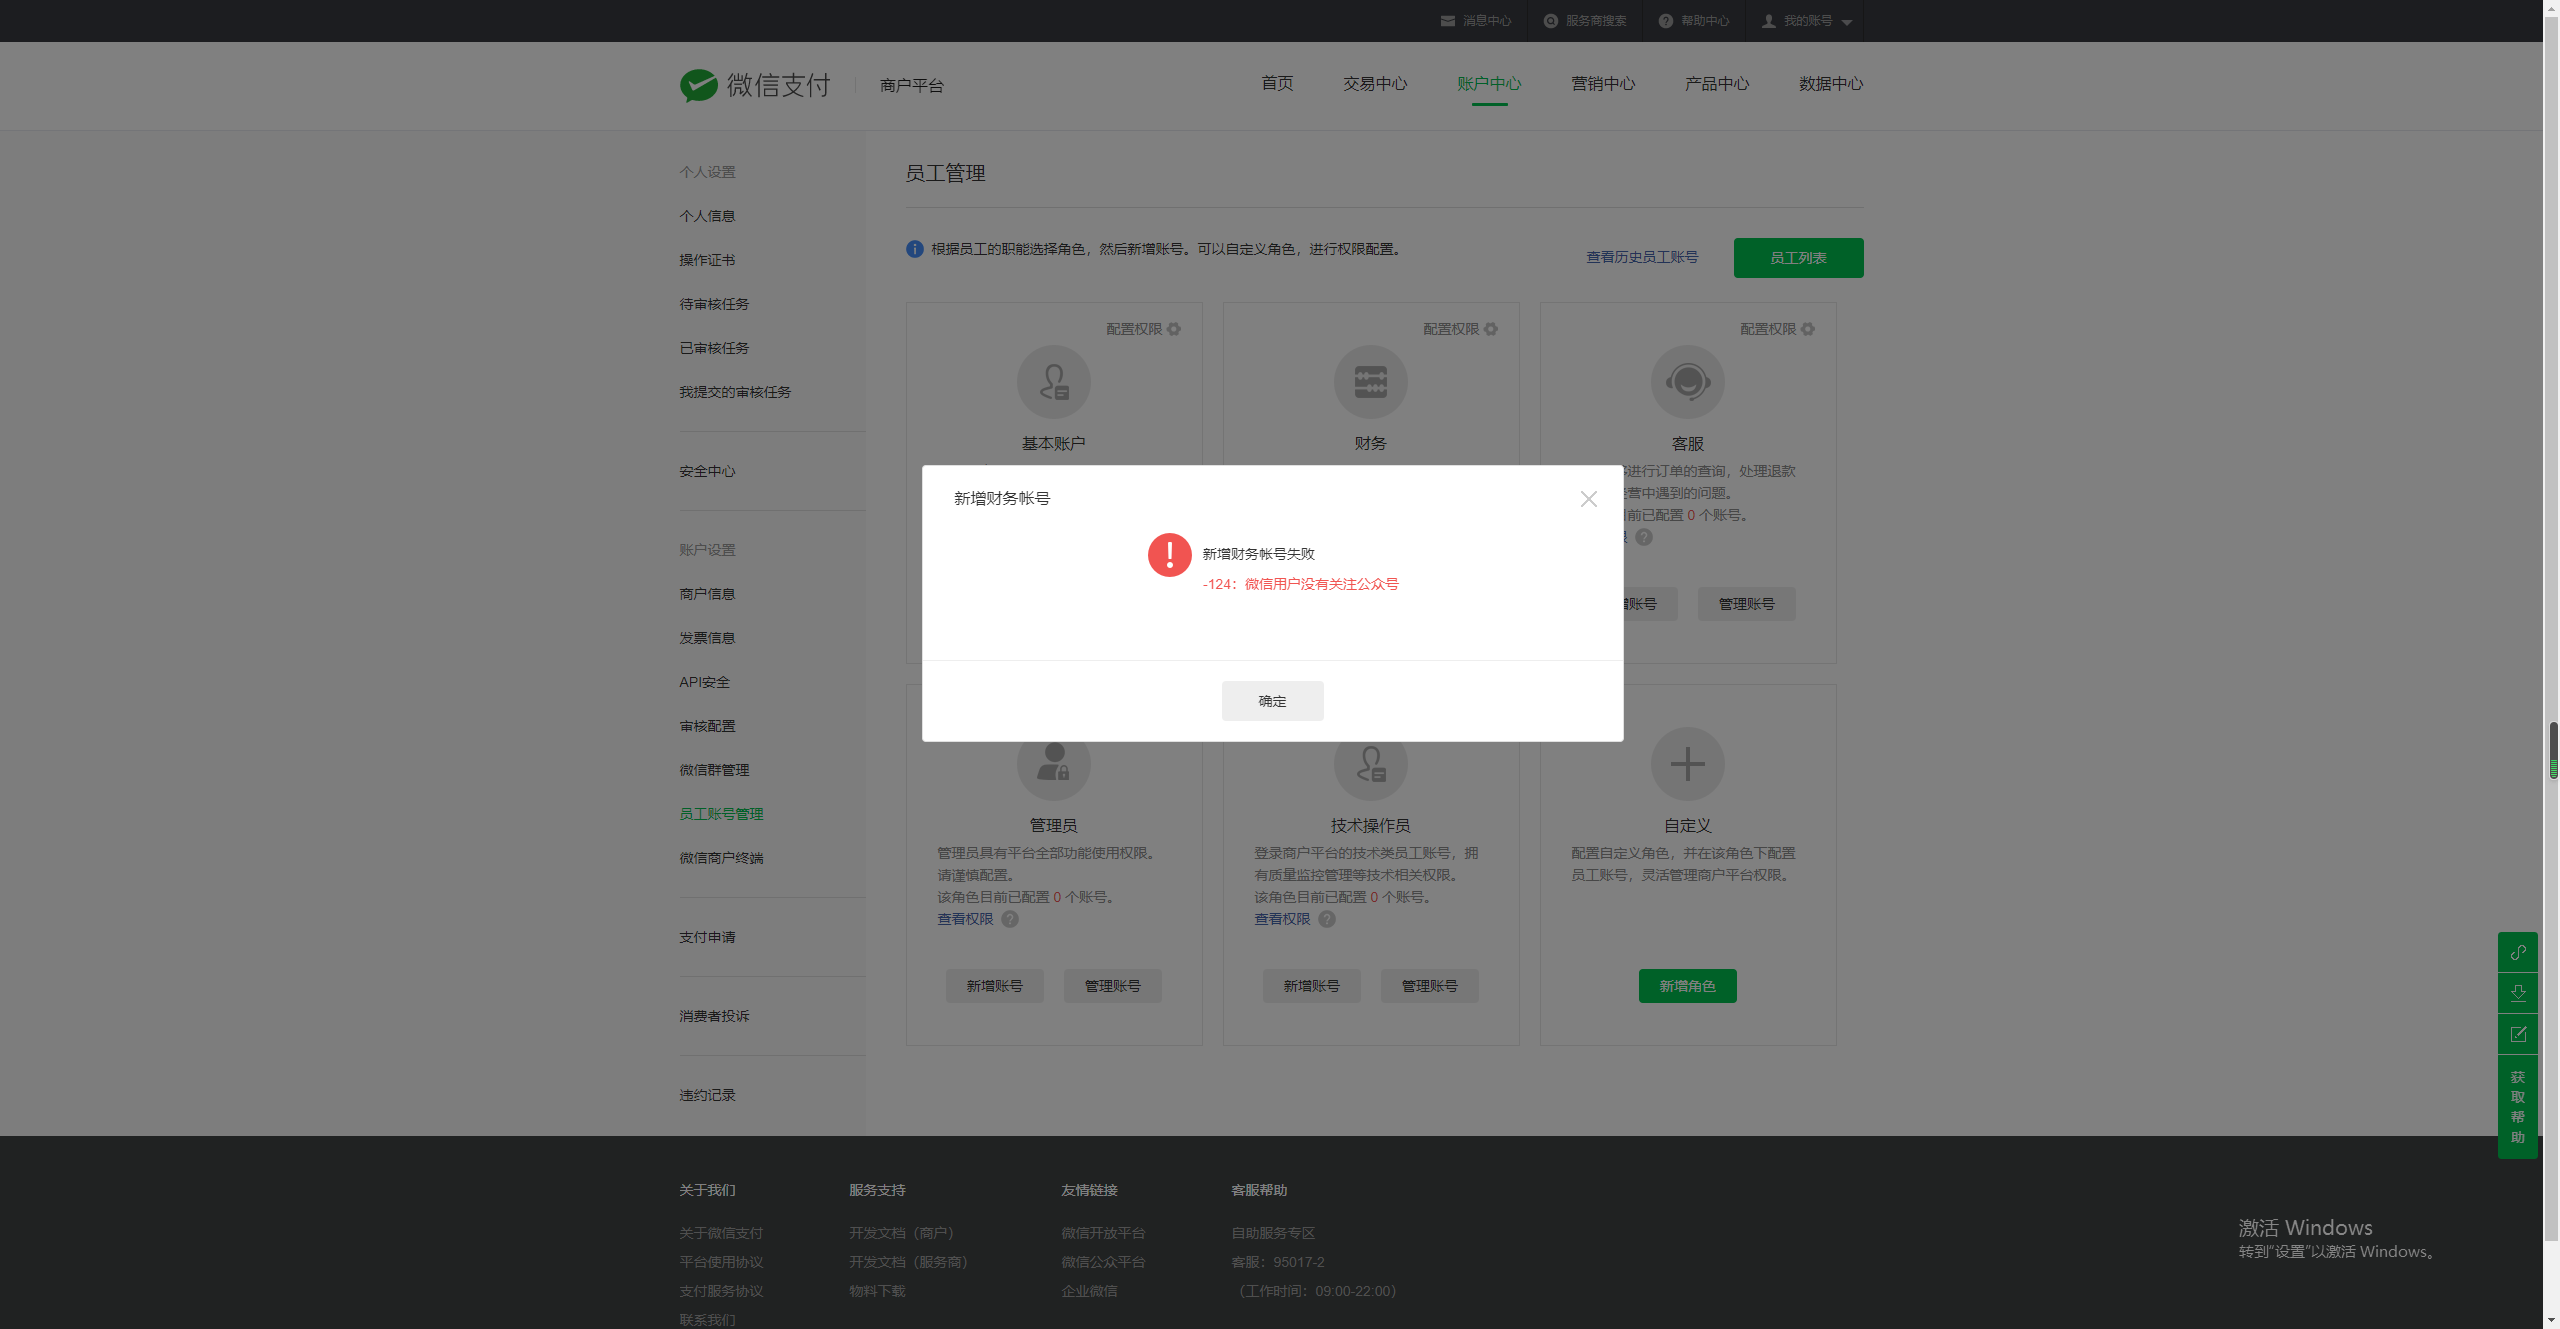Close the 新增财务帐号 dialog with X

[x=1588, y=498]
